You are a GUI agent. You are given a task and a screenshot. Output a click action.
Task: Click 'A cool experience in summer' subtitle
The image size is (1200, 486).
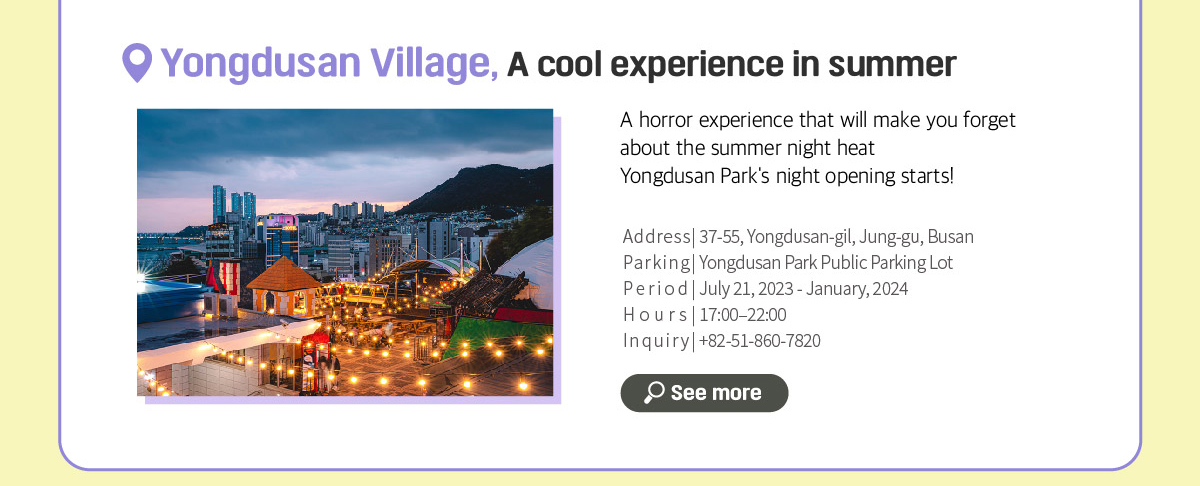click(x=732, y=64)
